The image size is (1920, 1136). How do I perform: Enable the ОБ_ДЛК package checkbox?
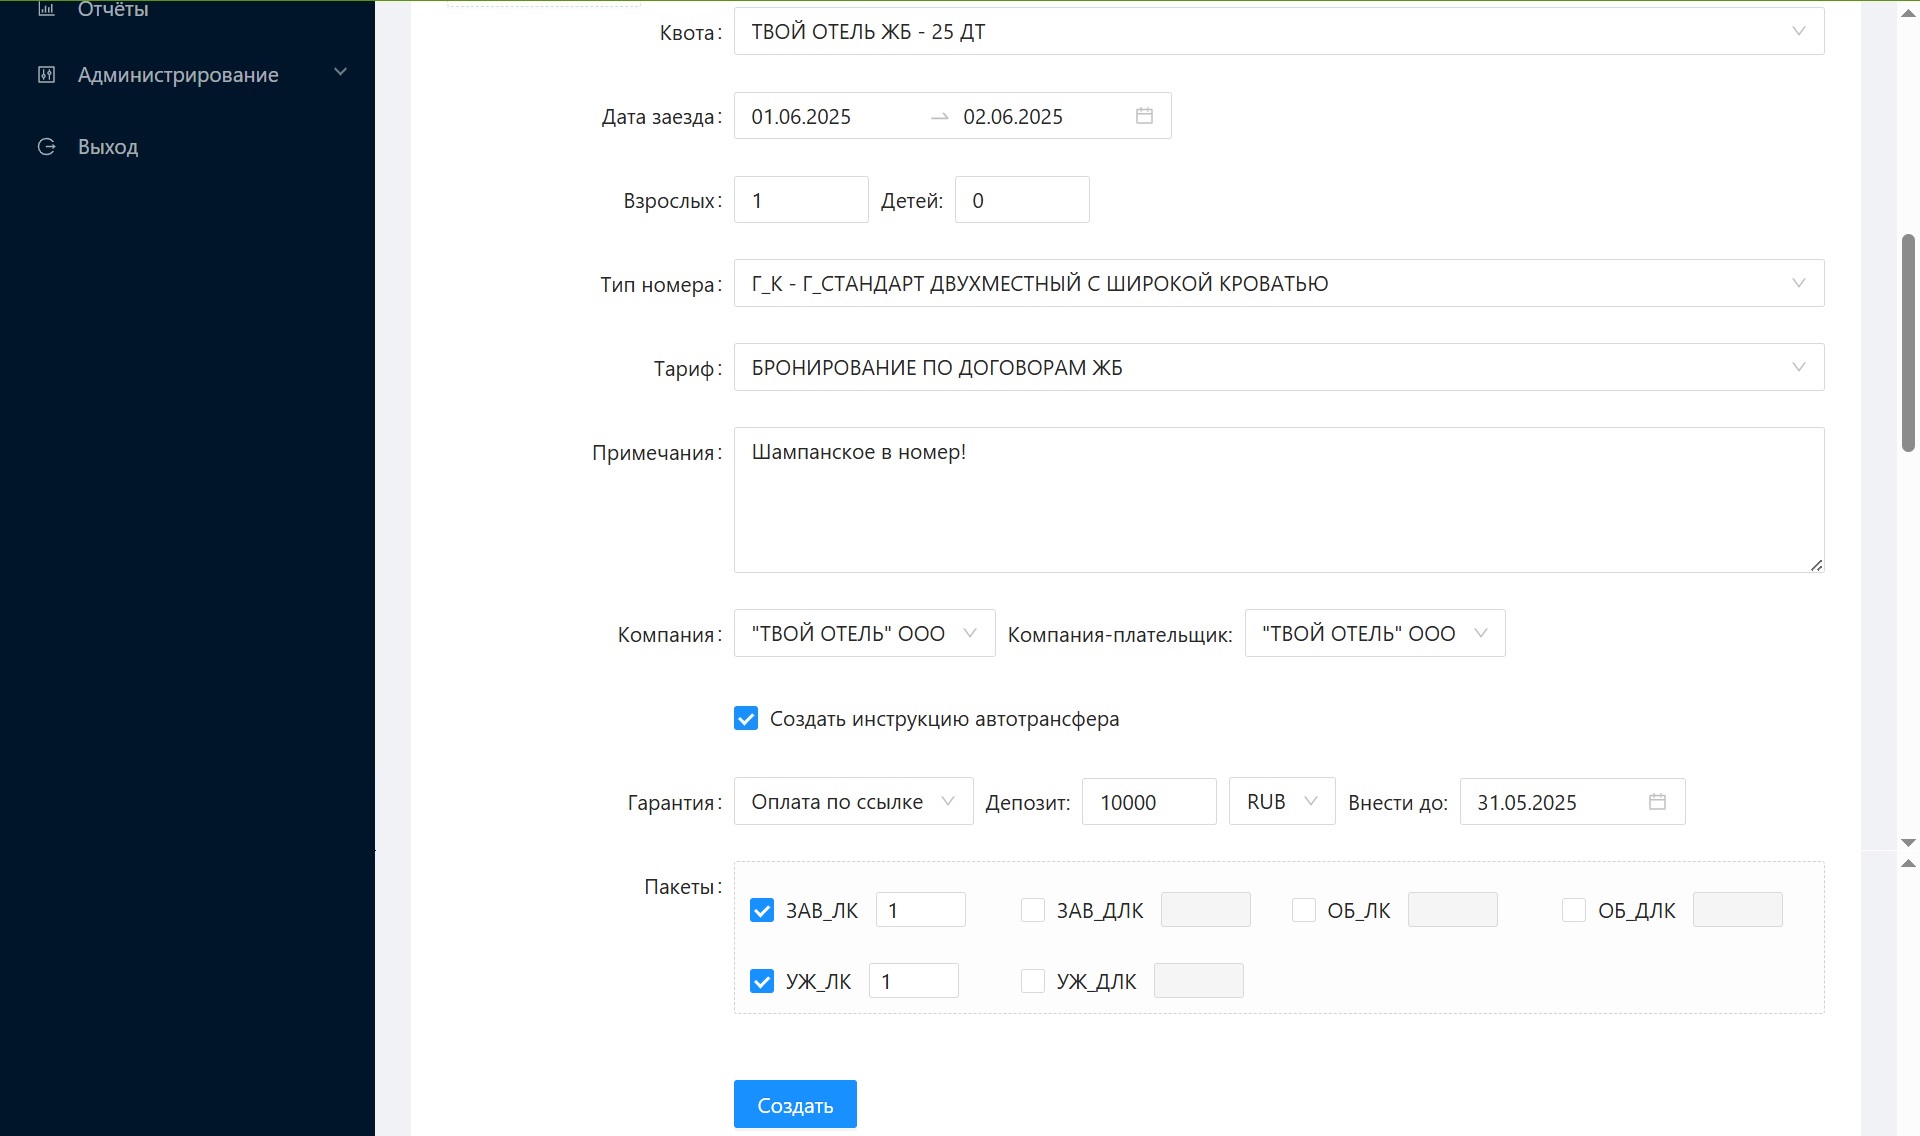point(1574,911)
